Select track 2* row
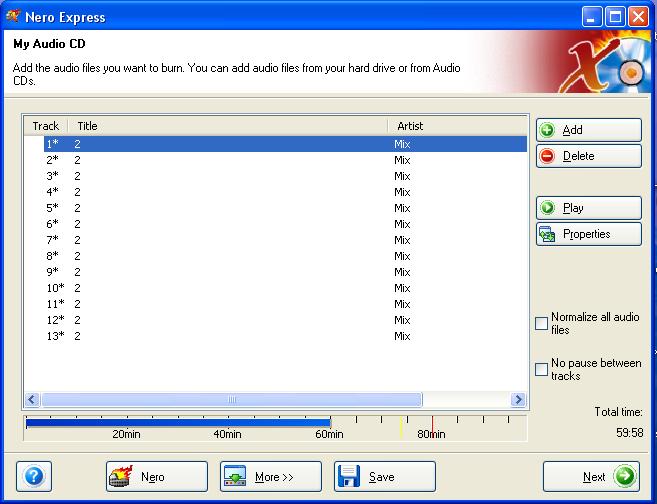Viewport: 657px width, 504px height. click(285, 160)
